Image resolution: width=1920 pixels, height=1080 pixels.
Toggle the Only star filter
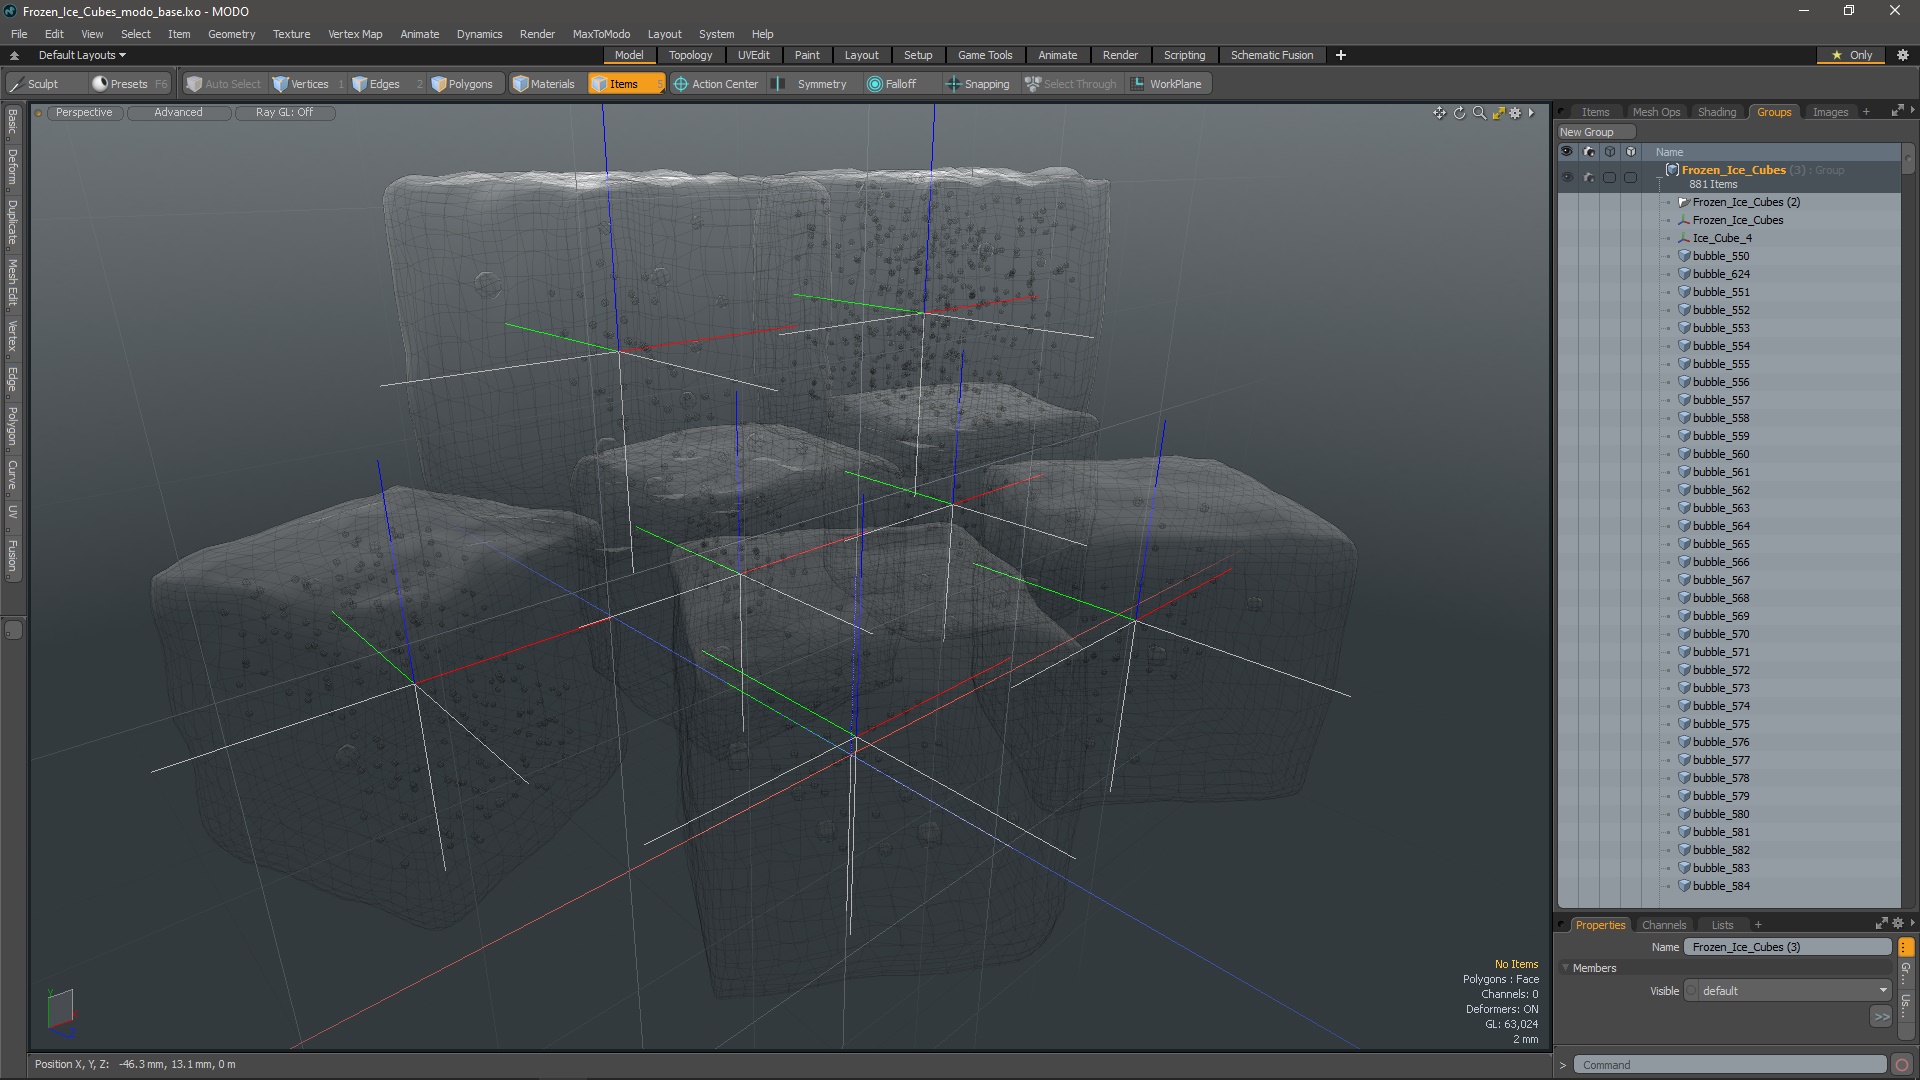coord(1851,55)
